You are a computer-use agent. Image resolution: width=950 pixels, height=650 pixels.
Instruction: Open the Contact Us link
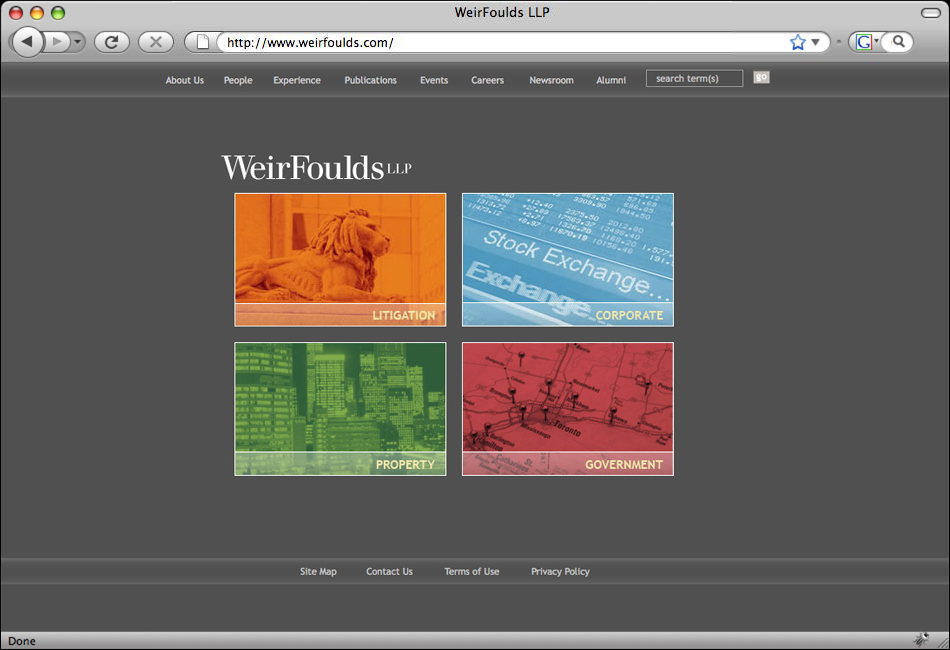tap(390, 571)
